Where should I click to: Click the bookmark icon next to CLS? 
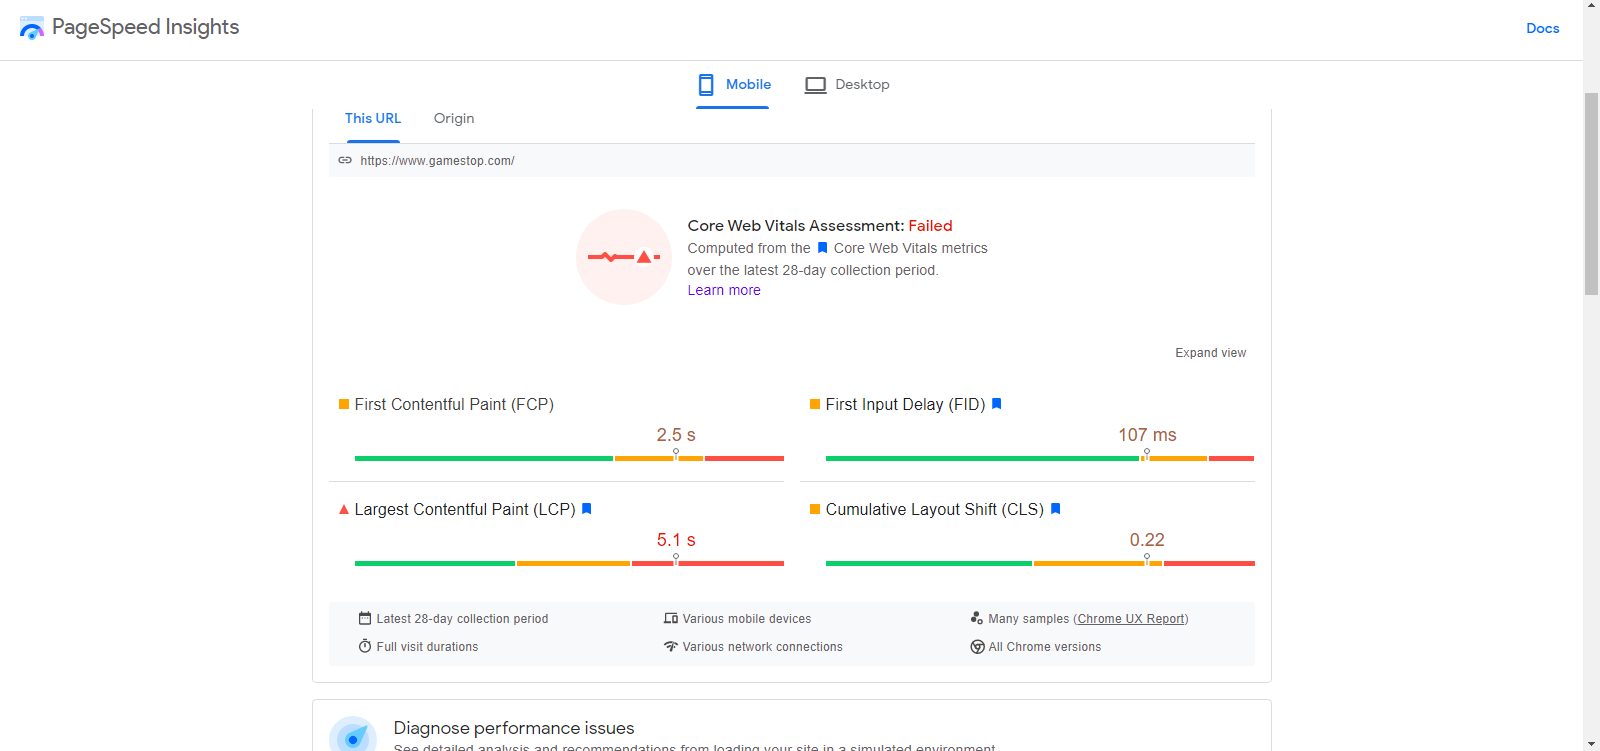[1055, 509]
